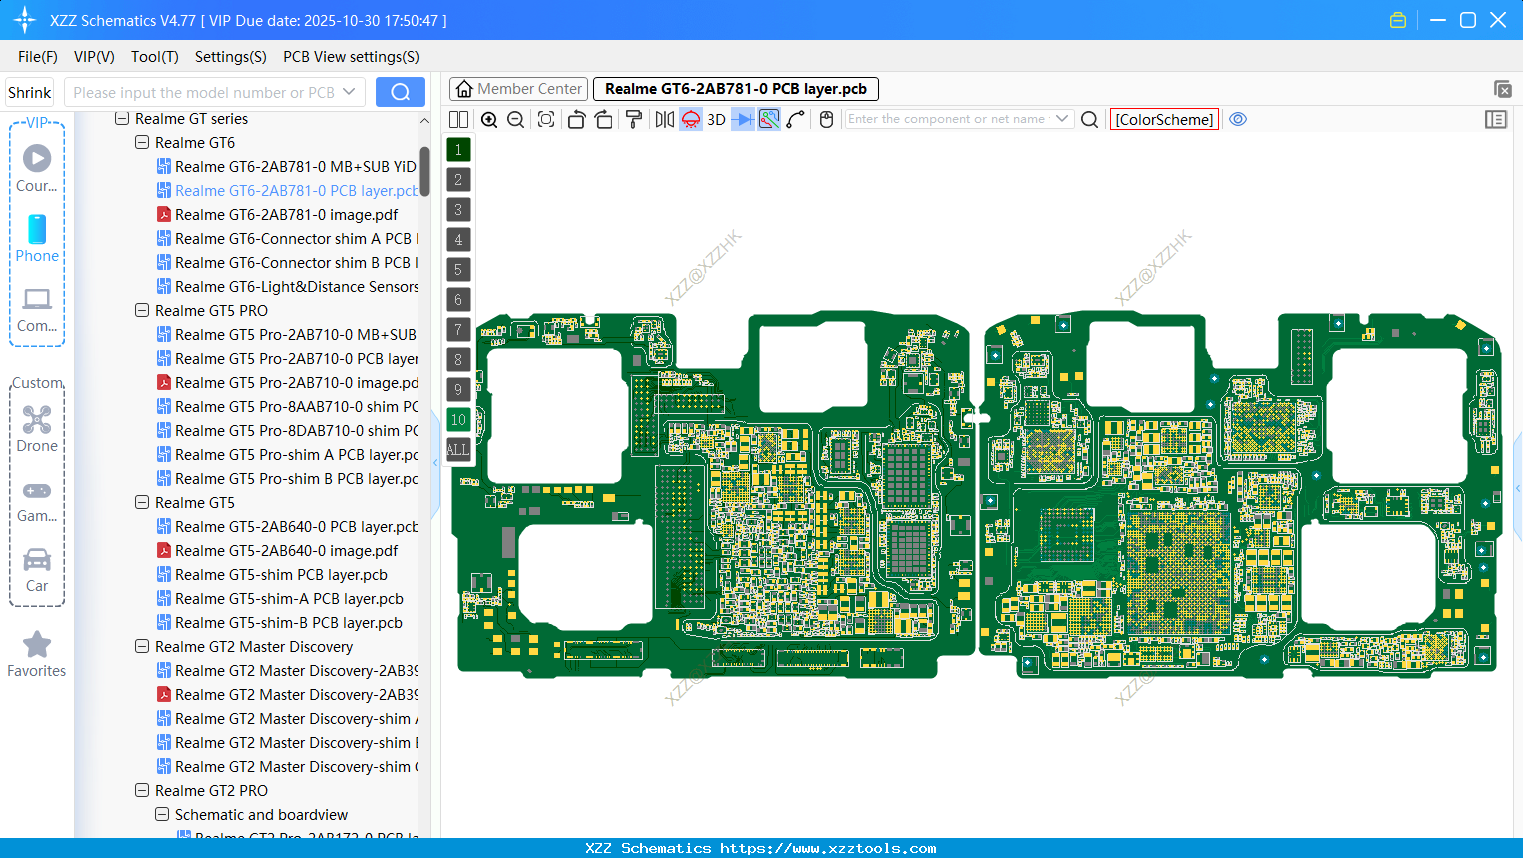Image resolution: width=1523 pixels, height=858 pixels.
Task: Zoom in on the PCB view
Action: 489,120
